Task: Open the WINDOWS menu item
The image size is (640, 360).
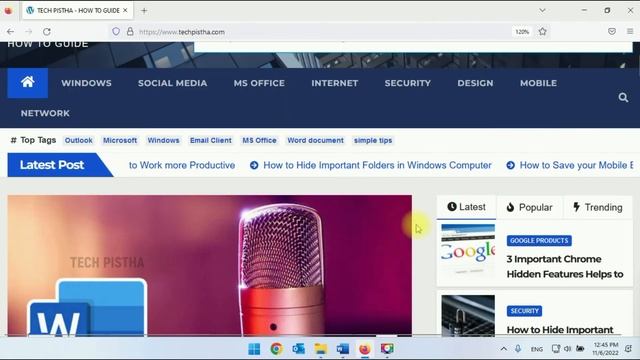Action: click(x=87, y=83)
